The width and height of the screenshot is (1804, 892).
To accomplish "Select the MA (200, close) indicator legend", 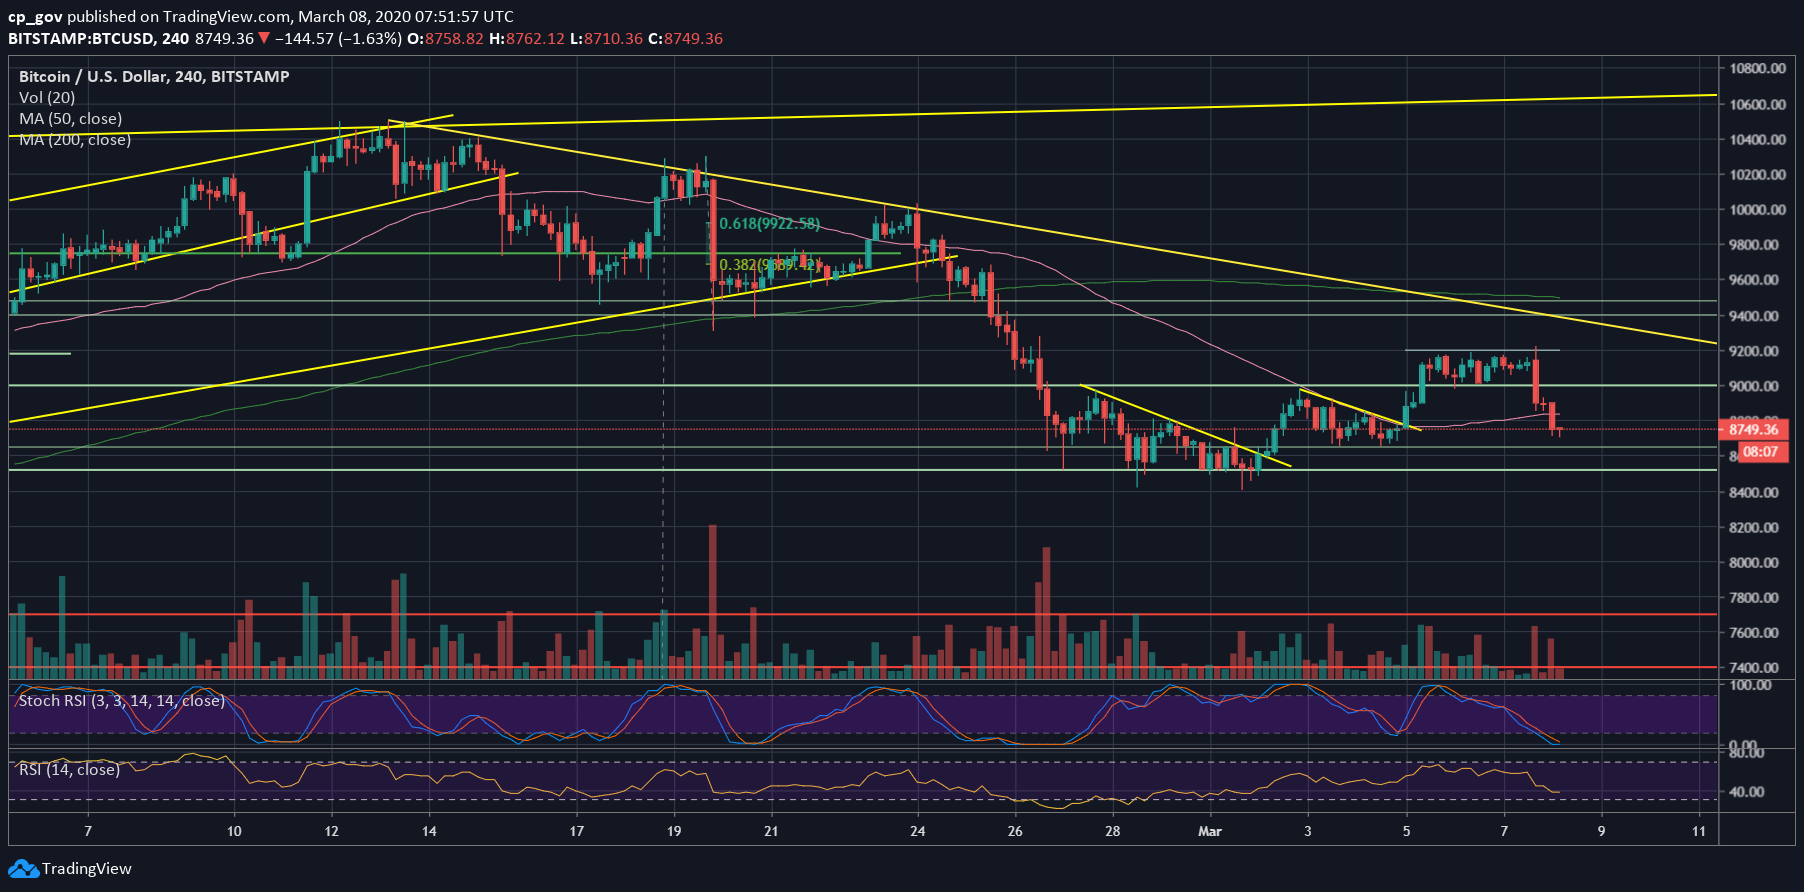I will click(x=75, y=139).
